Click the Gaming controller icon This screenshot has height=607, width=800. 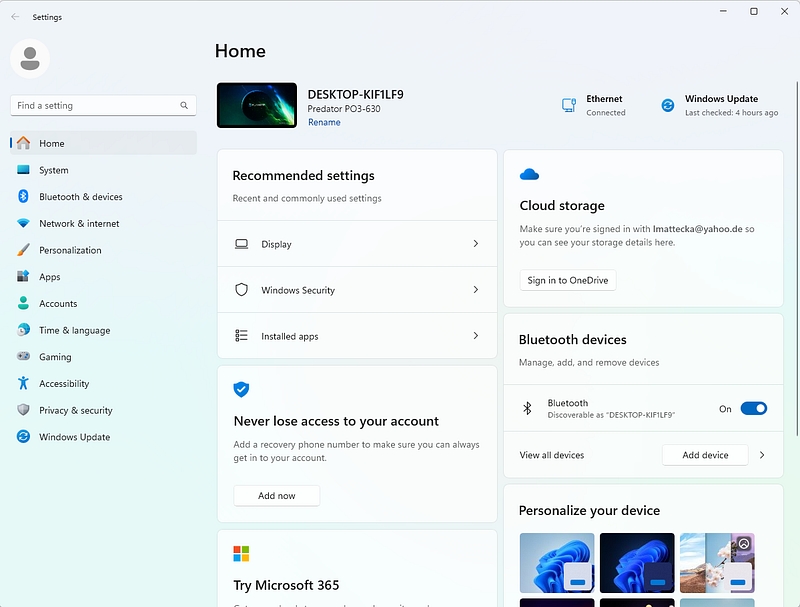pyautogui.click(x=23, y=357)
